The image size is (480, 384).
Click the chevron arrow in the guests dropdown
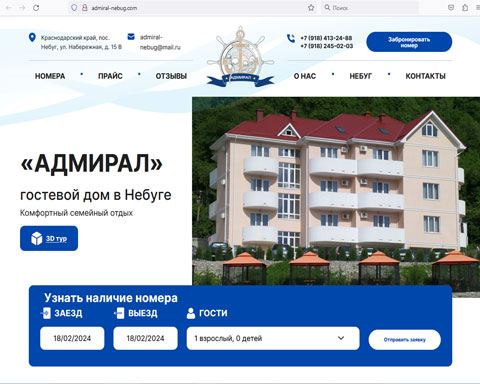pyautogui.click(x=341, y=338)
